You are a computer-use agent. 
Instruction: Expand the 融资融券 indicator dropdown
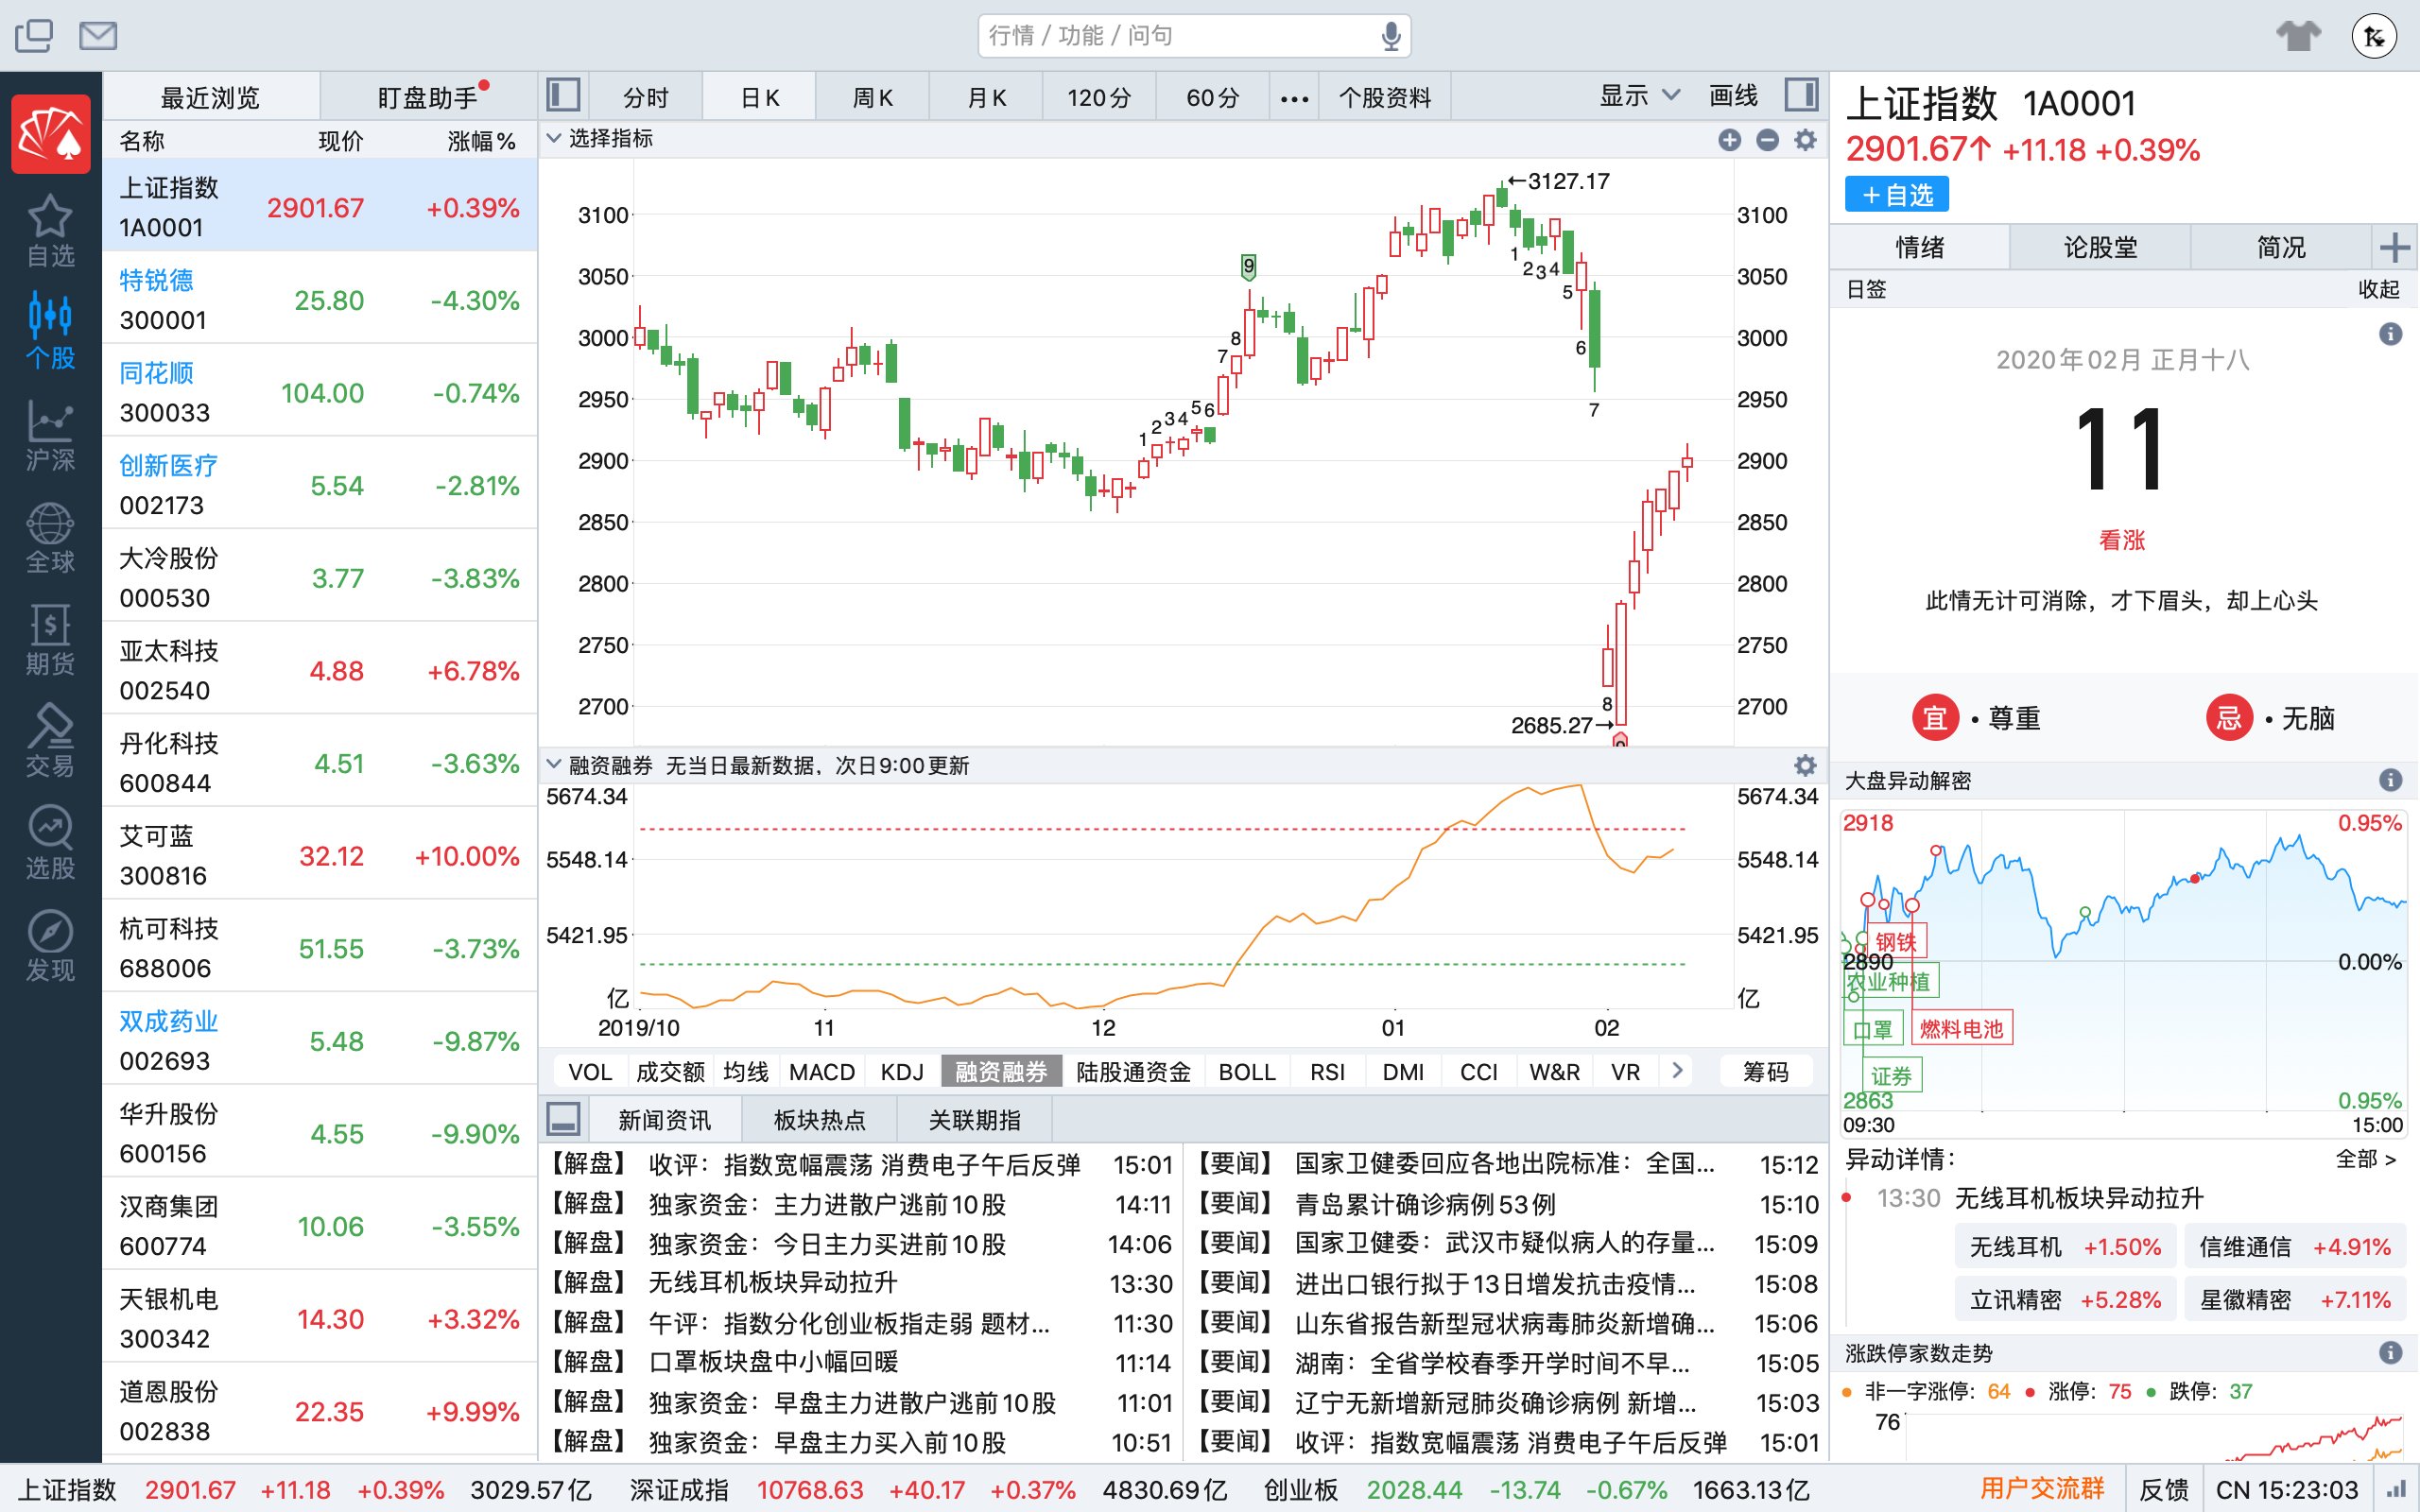click(x=599, y=765)
